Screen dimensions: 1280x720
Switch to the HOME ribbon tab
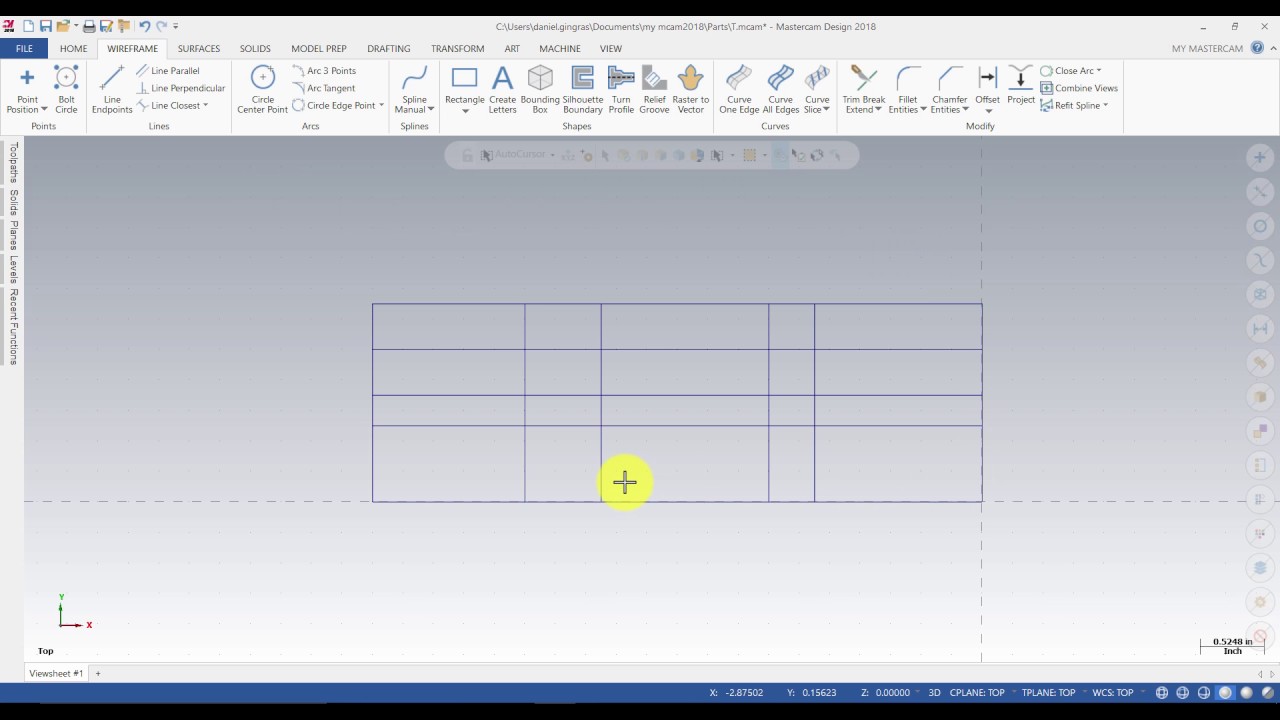(73, 48)
